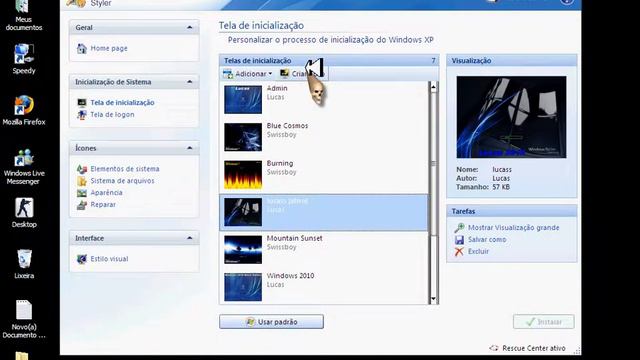Select the Mountain Sunset boot screen
Image resolution: width=640 pixels, height=360 pixels.
pos(324,249)
